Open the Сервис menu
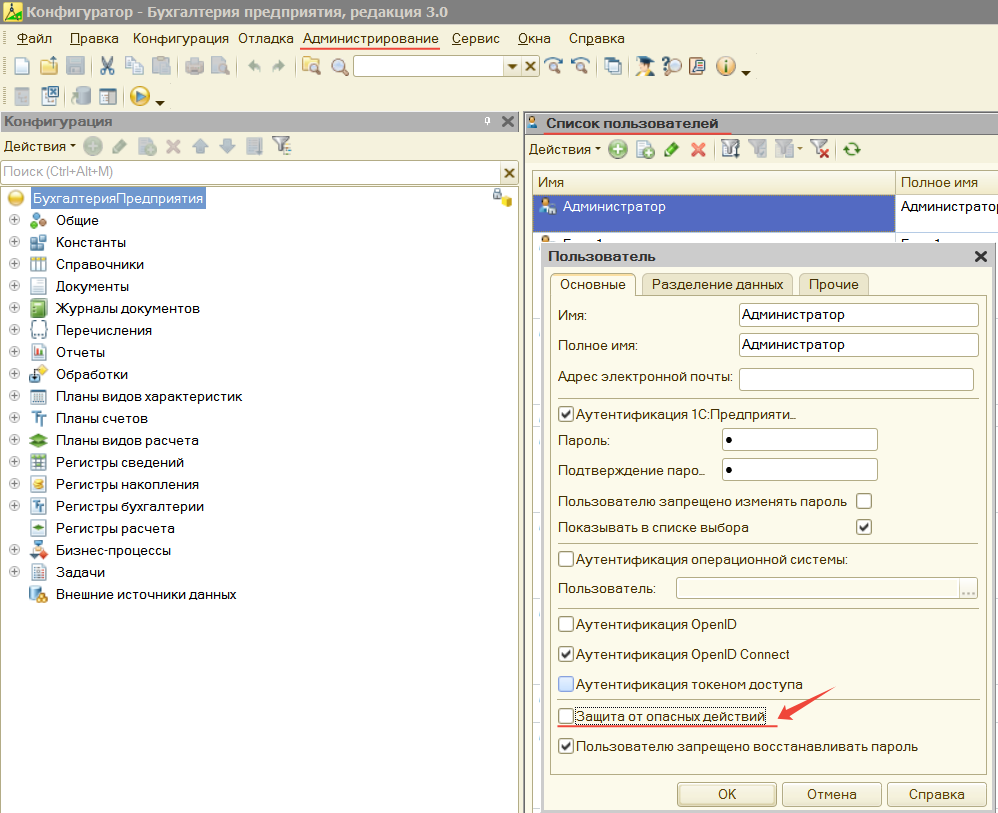This screenshot has height=813, width=998. pos(475,38)
